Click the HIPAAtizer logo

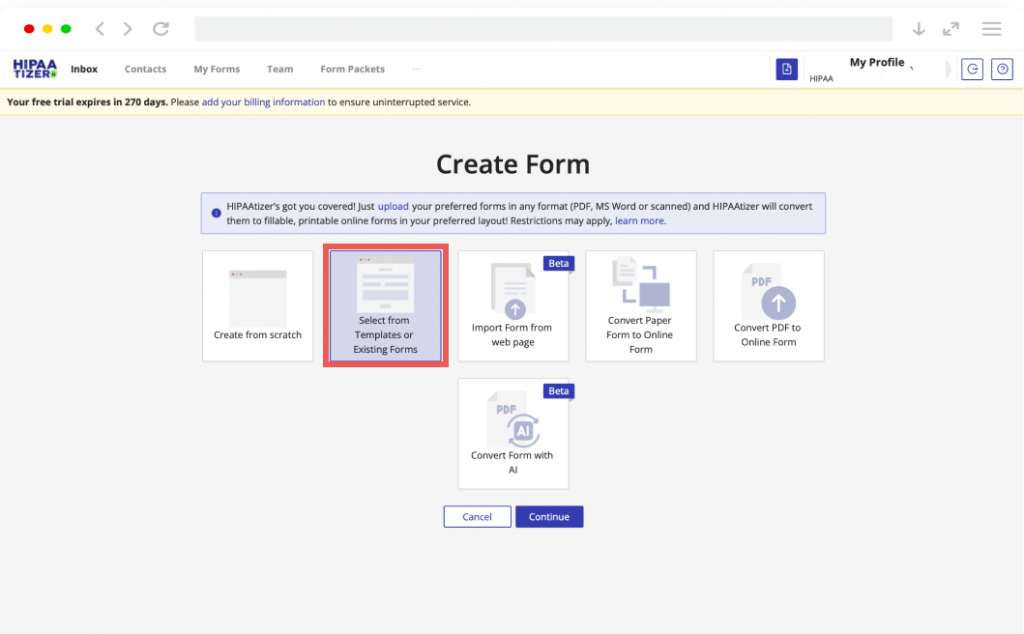click(x=33, y=68)
